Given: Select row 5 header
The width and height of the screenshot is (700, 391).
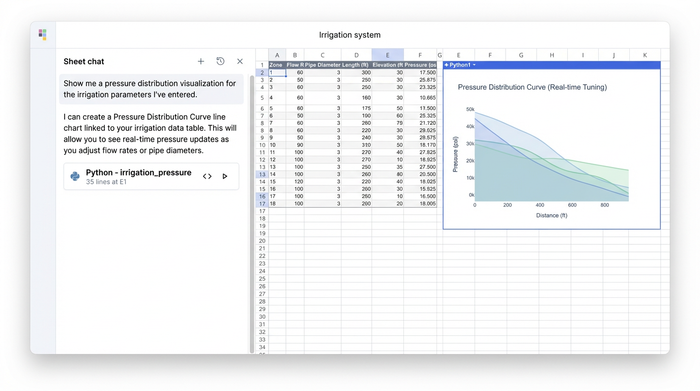Looking at the screenshot, I should [262, 98].
